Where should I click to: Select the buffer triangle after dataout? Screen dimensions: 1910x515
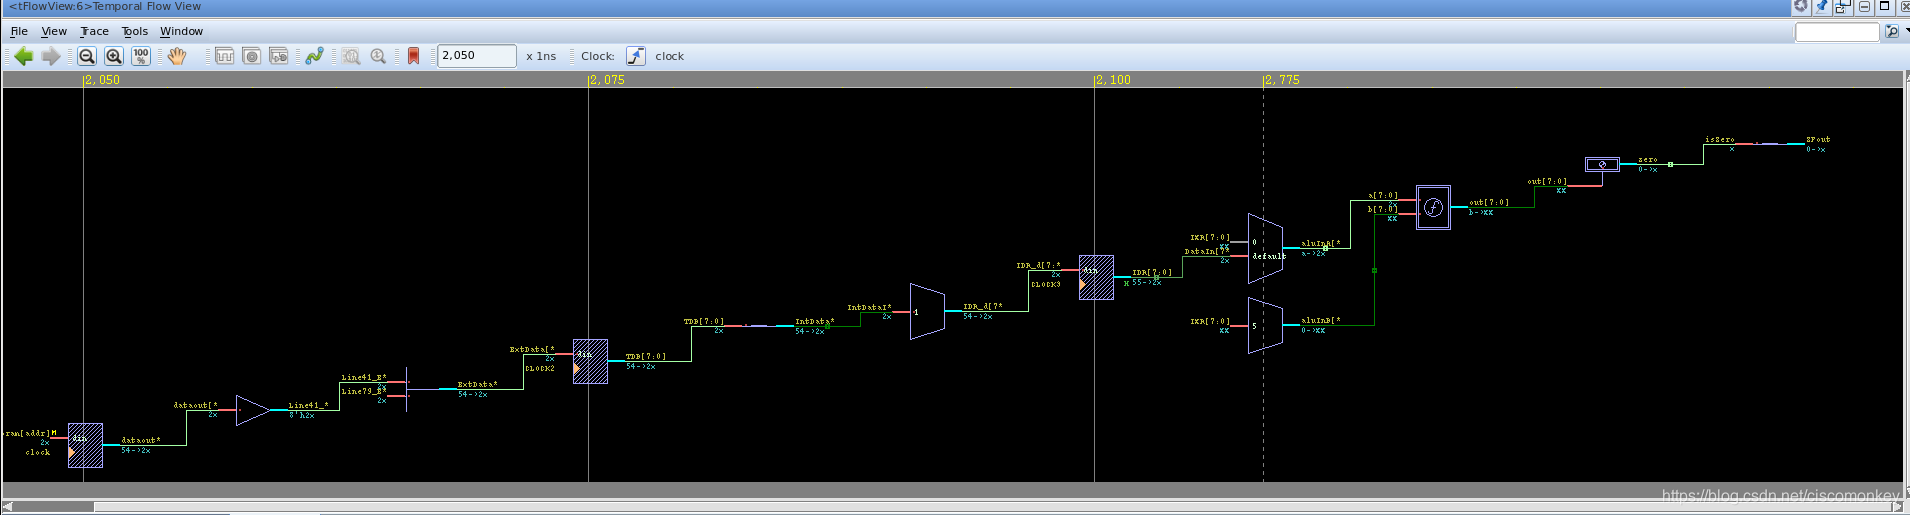pos(252,410)
